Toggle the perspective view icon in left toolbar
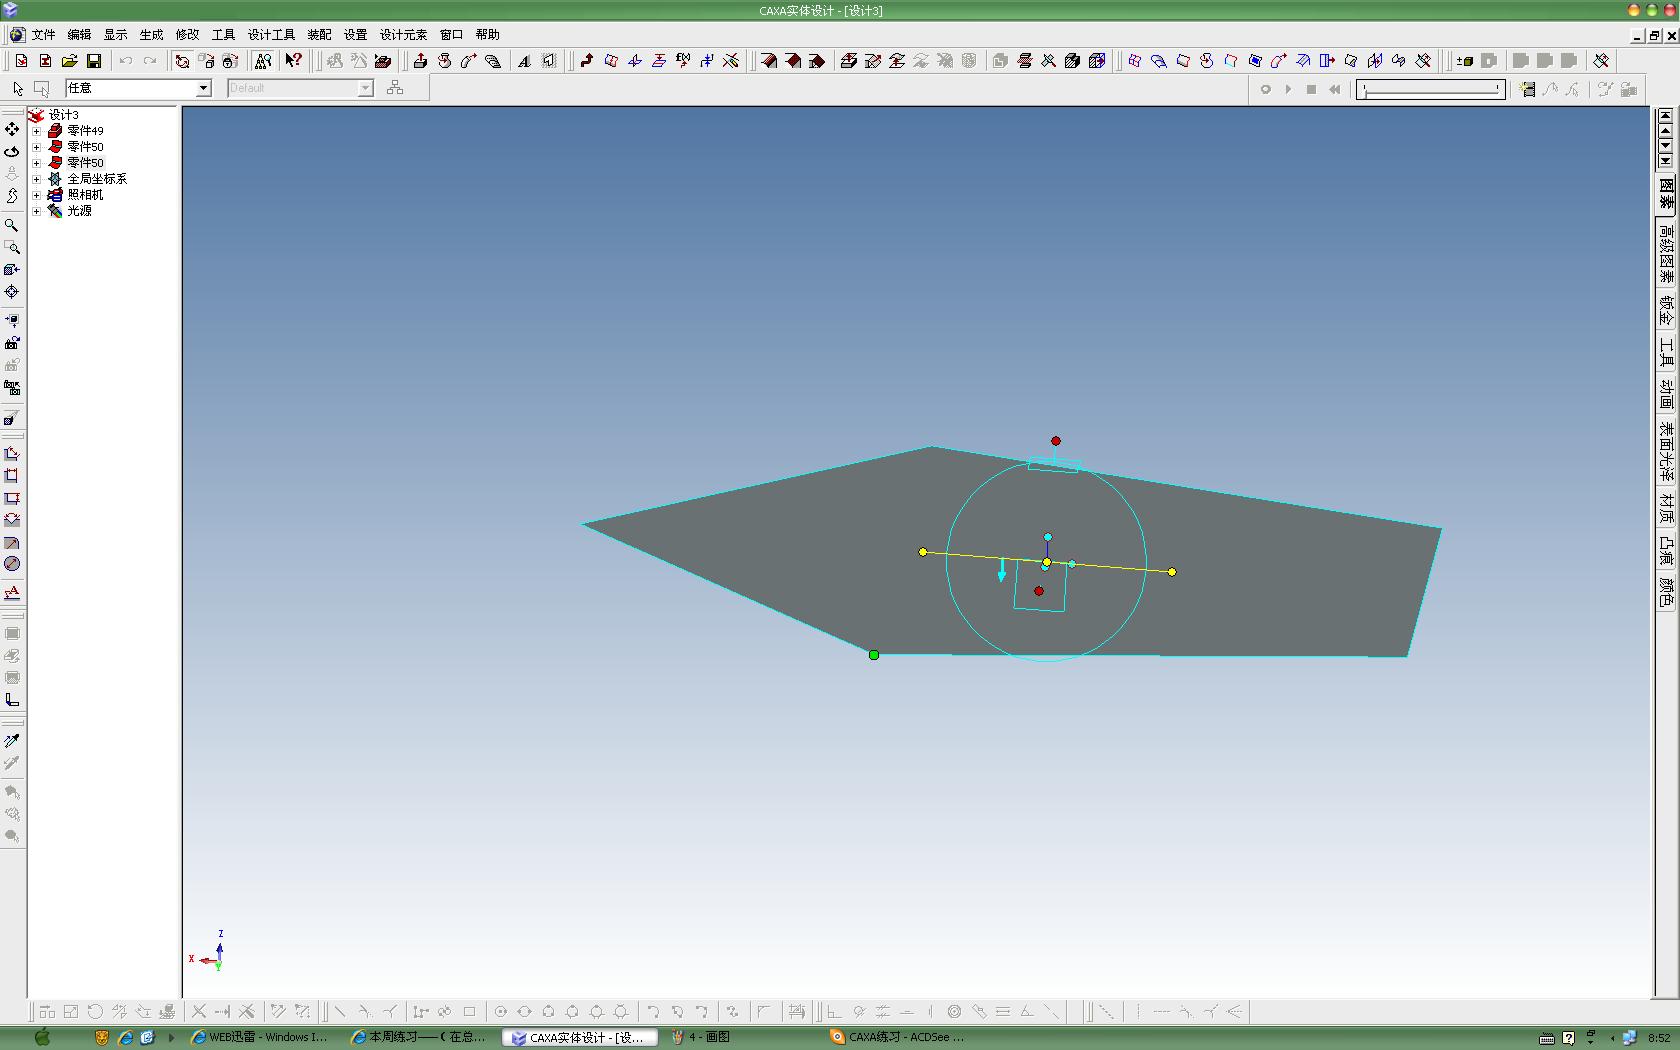This screenshot has height=1050, width=1680. tap(12, 417)
